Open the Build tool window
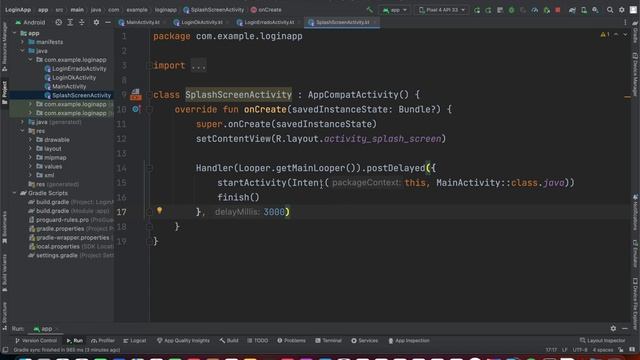The image size is (640, 360). pos(229,341)
